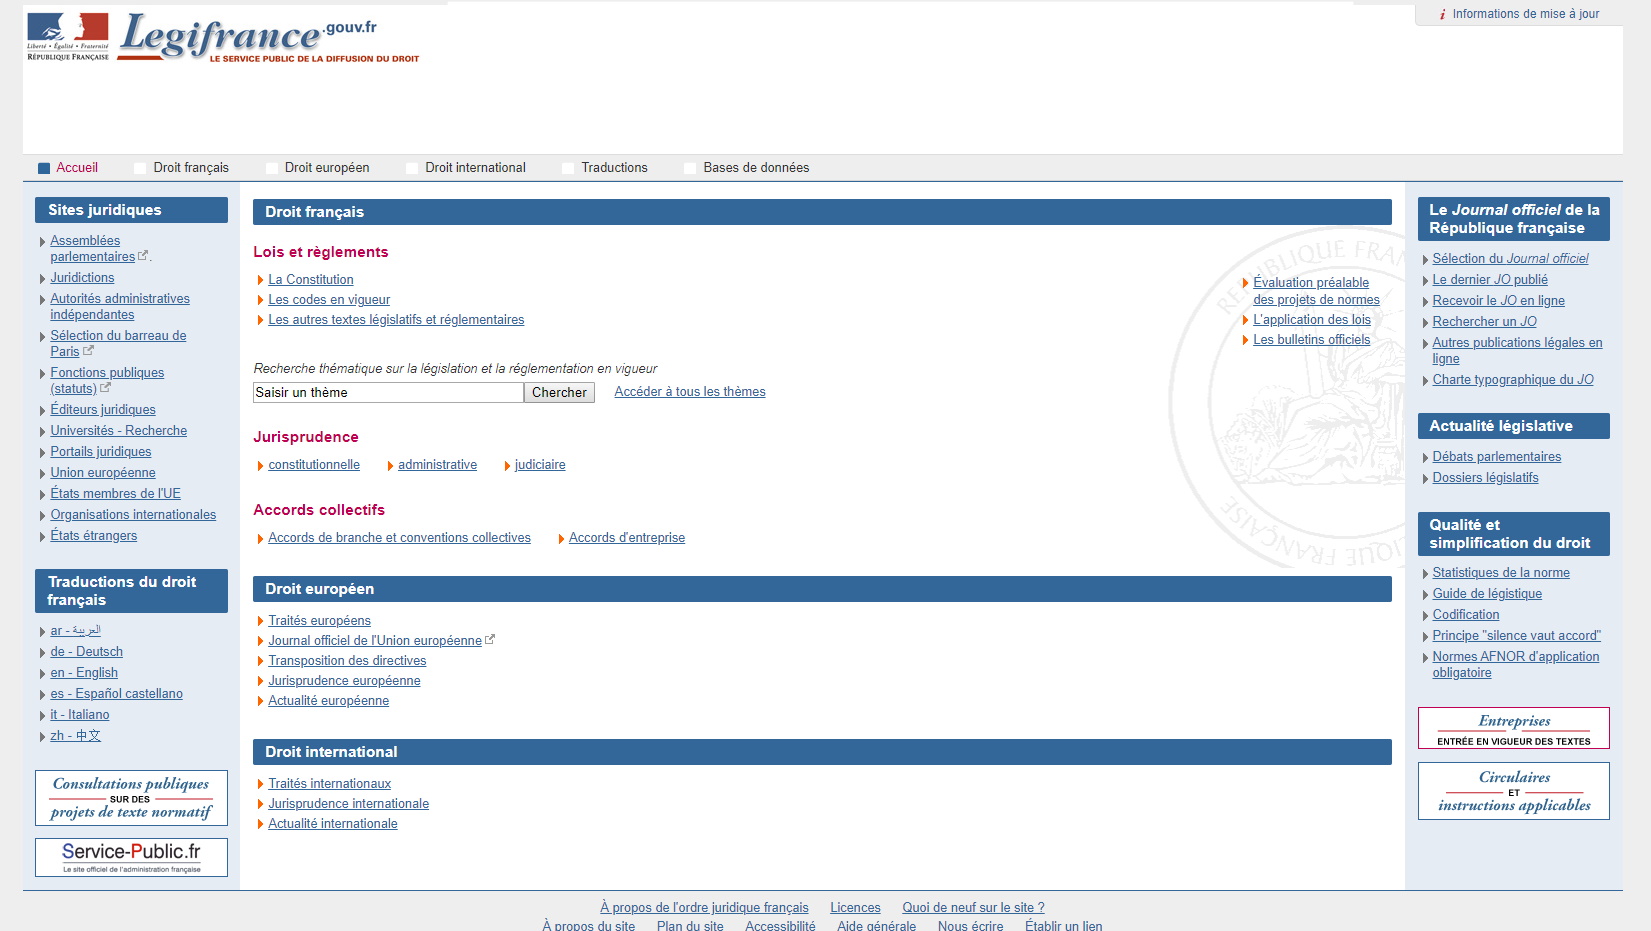Open Accéder à tous les thèmes
The height and width of the screenshot is (931, 1651).
pyautogui.click(x=690, y=392)
